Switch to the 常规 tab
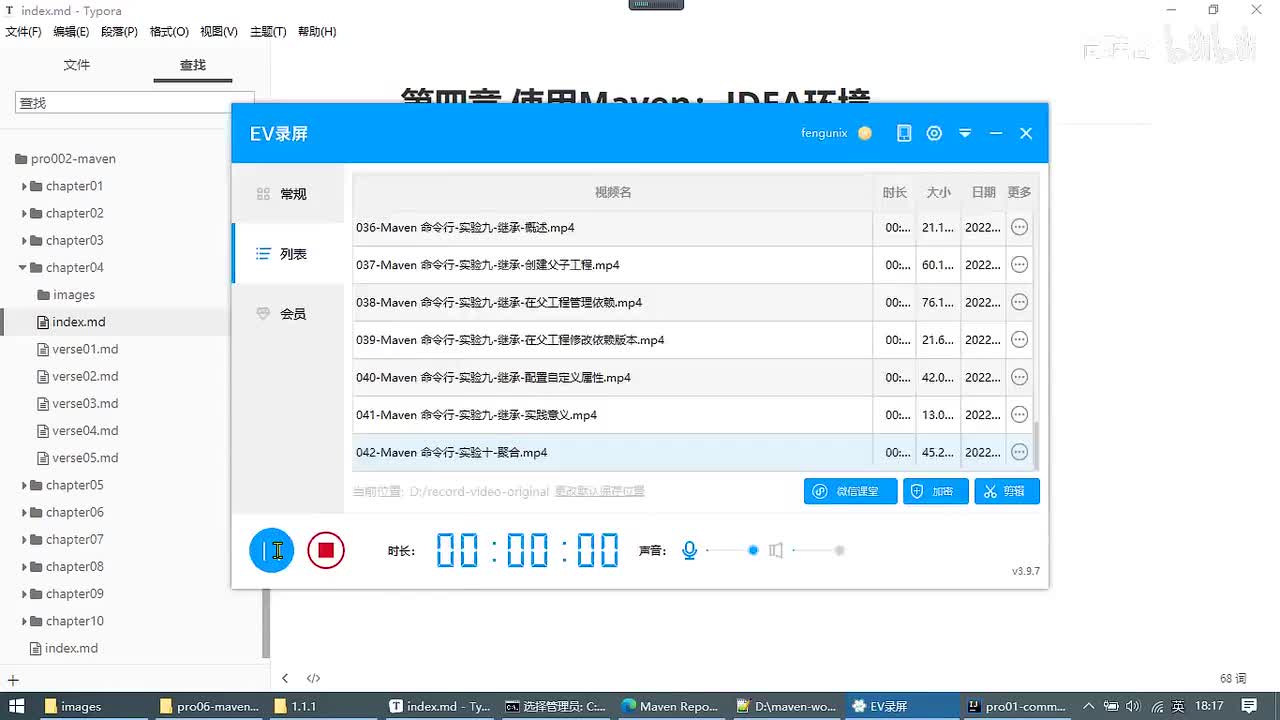 (x=288, y=194)
